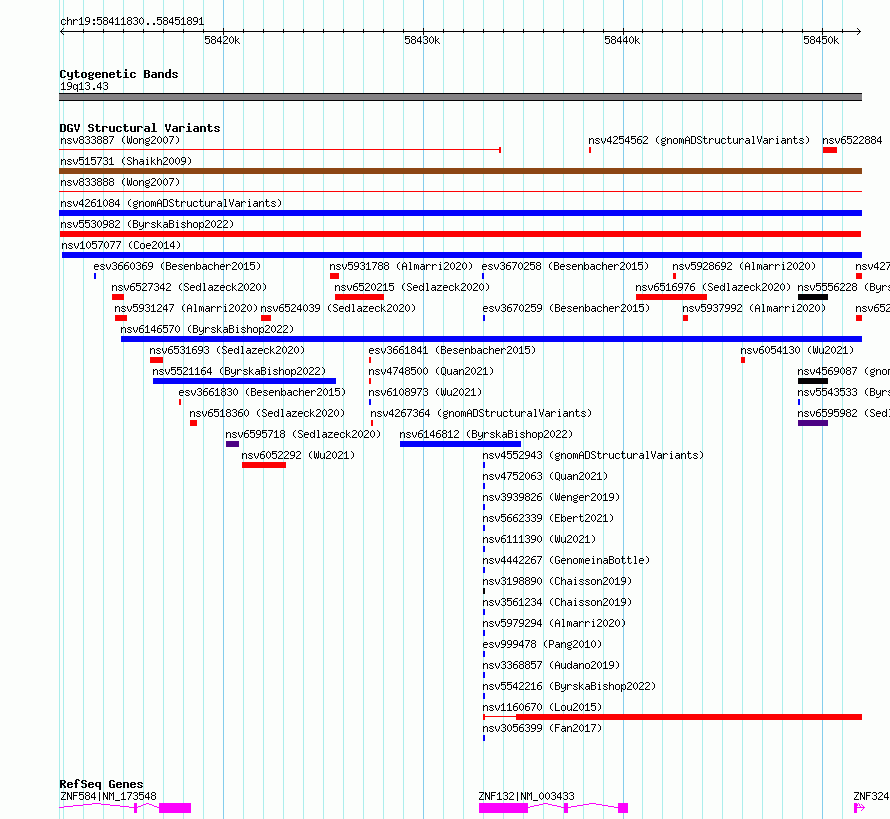The image size is (890, 819).
Task: Select the esv3660369 (Besenbacher2015) label
Action: (x=177, y=266)
